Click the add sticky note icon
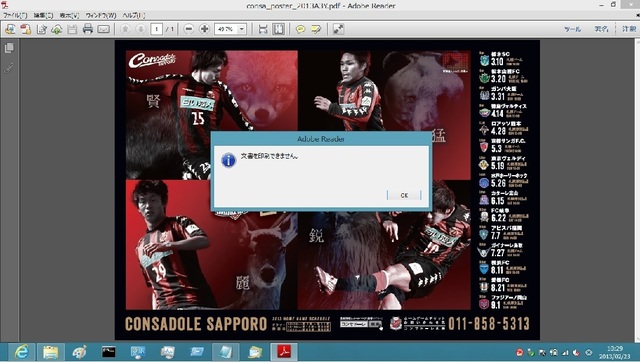 coord(300,29)
